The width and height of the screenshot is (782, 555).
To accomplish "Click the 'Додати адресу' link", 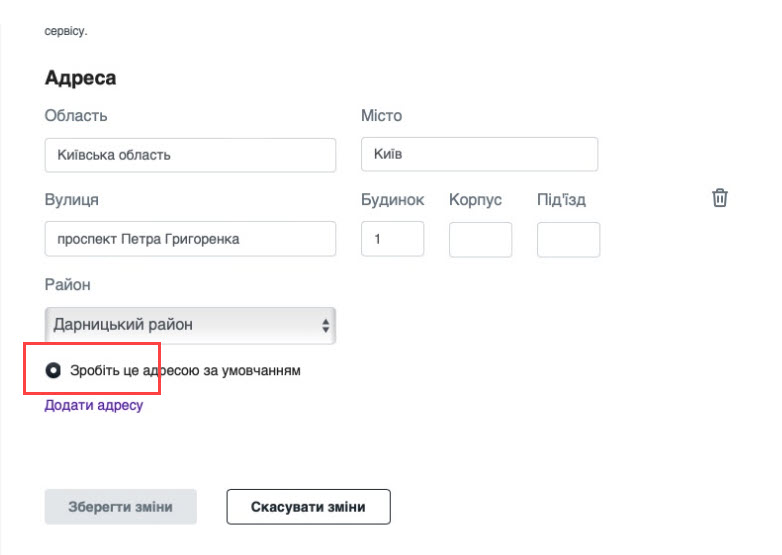I will click(94, 405).
